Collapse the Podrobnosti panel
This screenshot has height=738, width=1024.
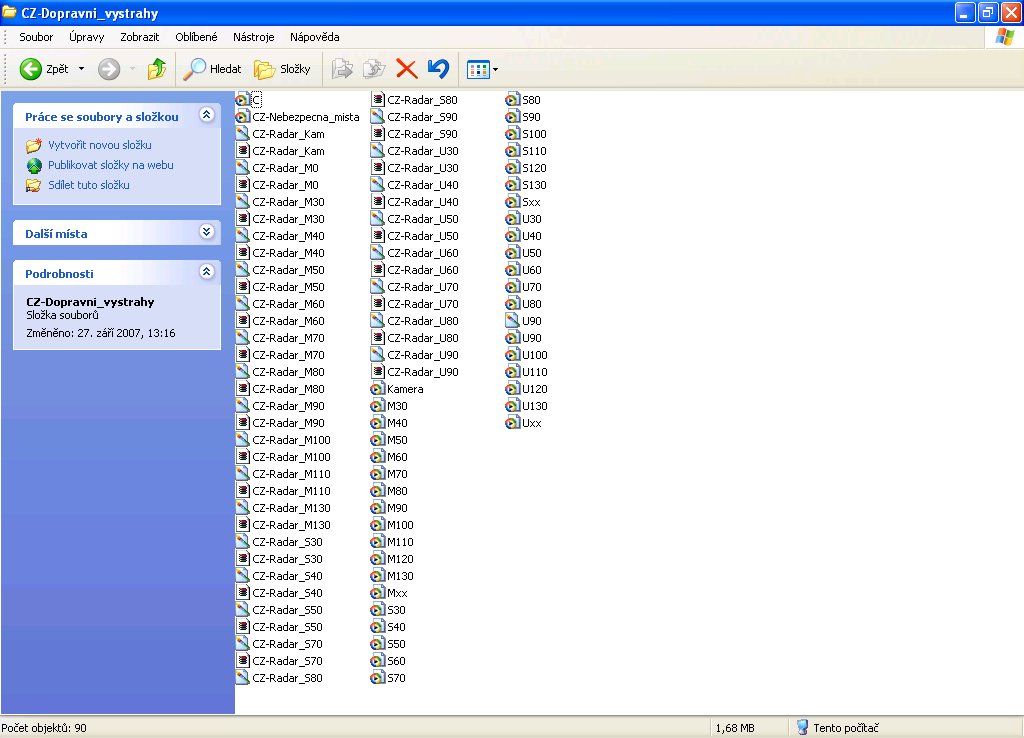click(x=207, y=272)
